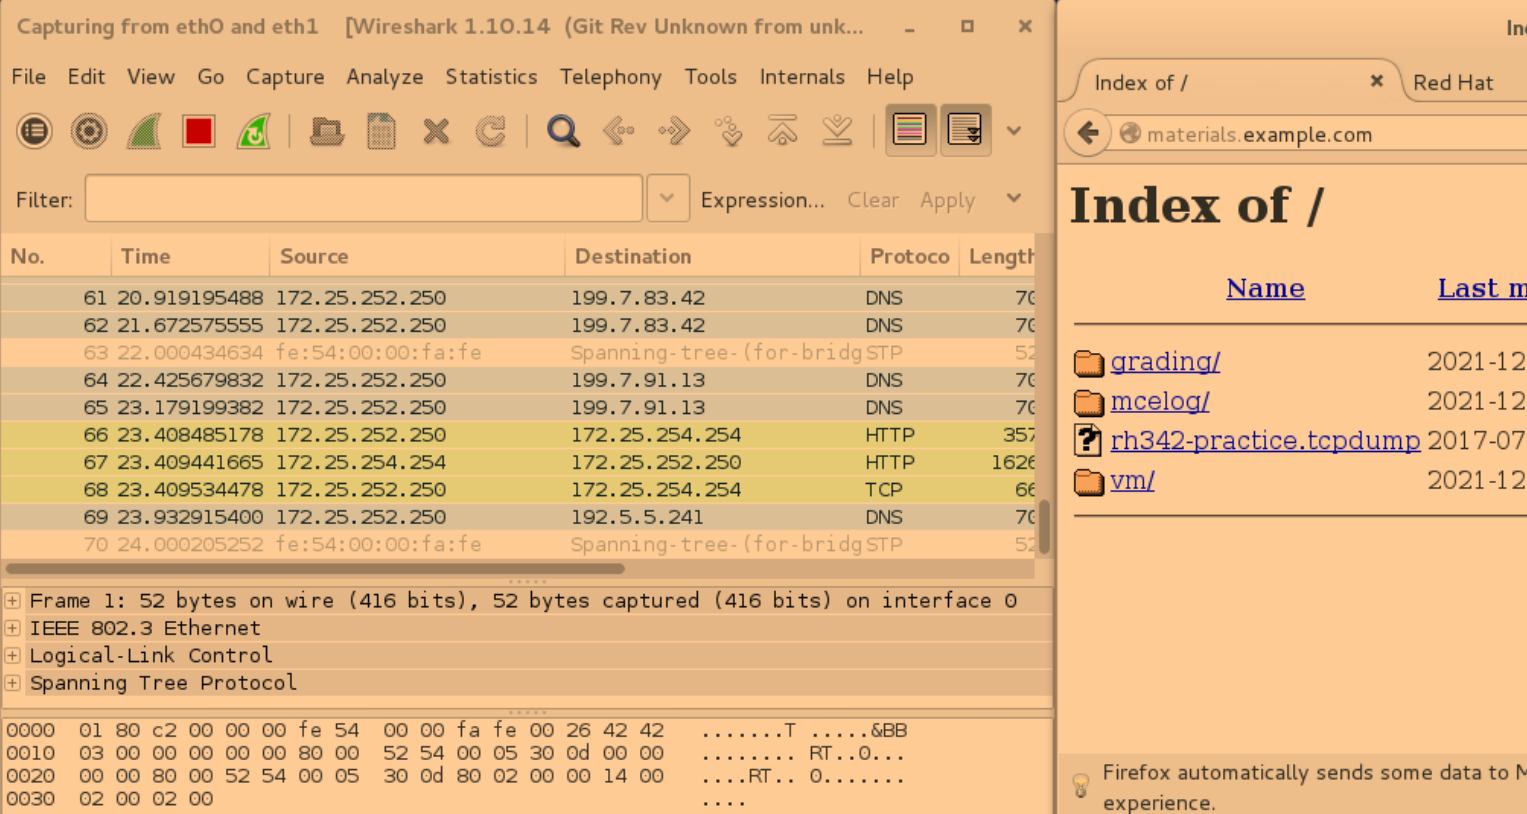Open the grading/ folder link in Firefox
Viewport: 1527px width, 814px height.
[1165, 362]
